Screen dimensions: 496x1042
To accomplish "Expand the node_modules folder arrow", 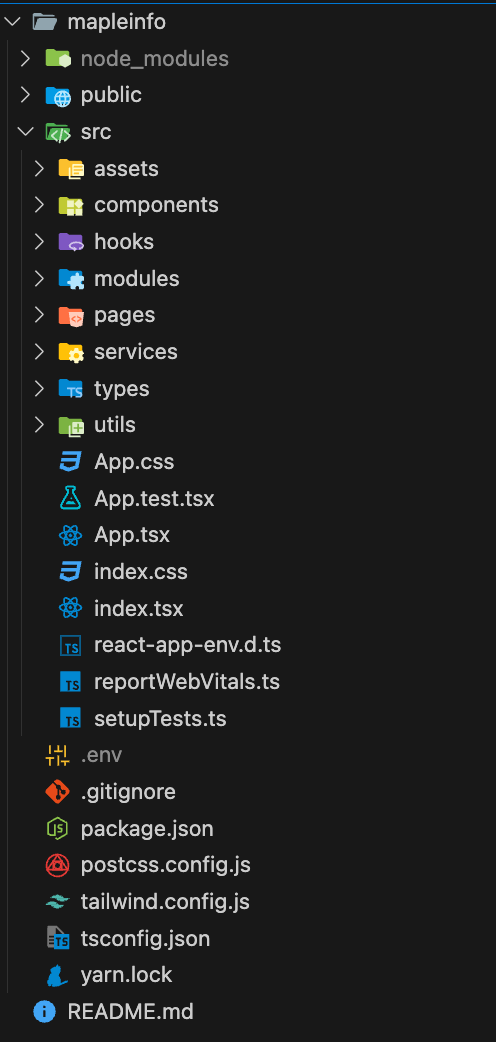I will coord(25,58).
